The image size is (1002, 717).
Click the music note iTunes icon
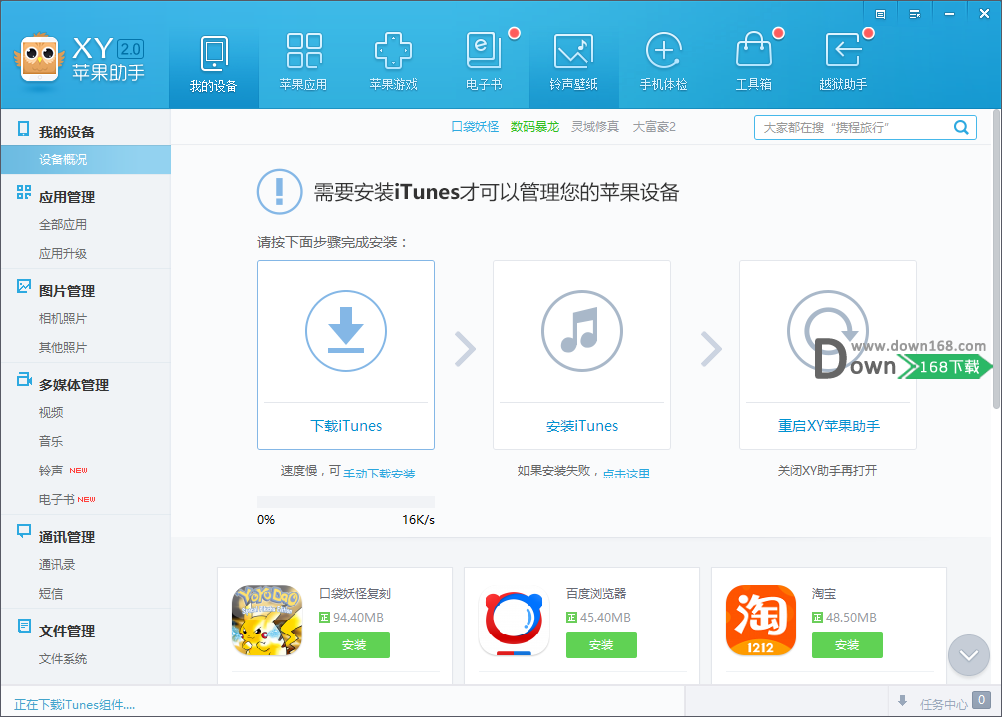(582, 331)
